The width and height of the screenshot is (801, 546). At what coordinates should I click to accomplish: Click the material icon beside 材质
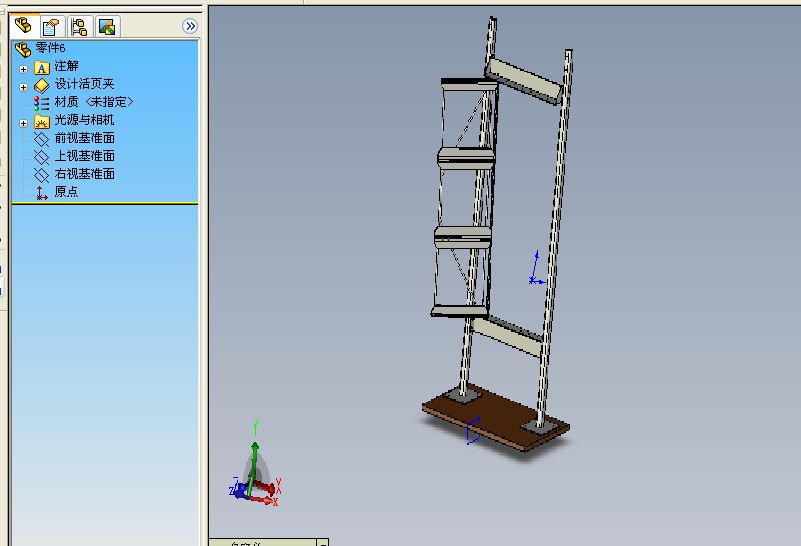pyautogui.click(x=41, y=103)
